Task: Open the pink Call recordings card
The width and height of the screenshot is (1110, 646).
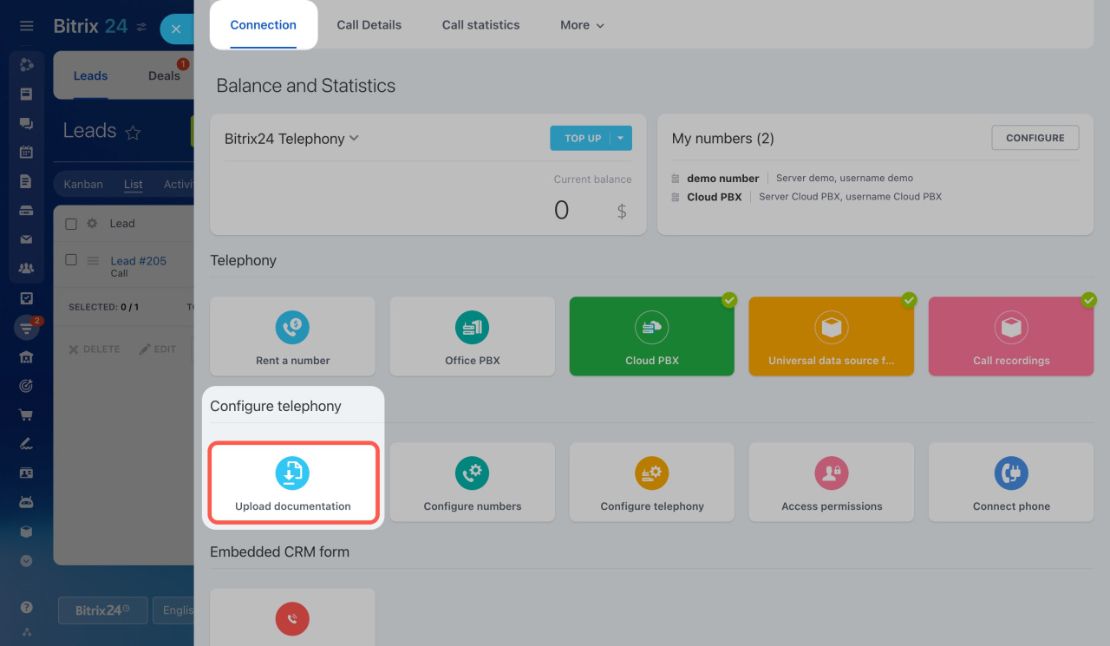Action: coord(1011,336)
